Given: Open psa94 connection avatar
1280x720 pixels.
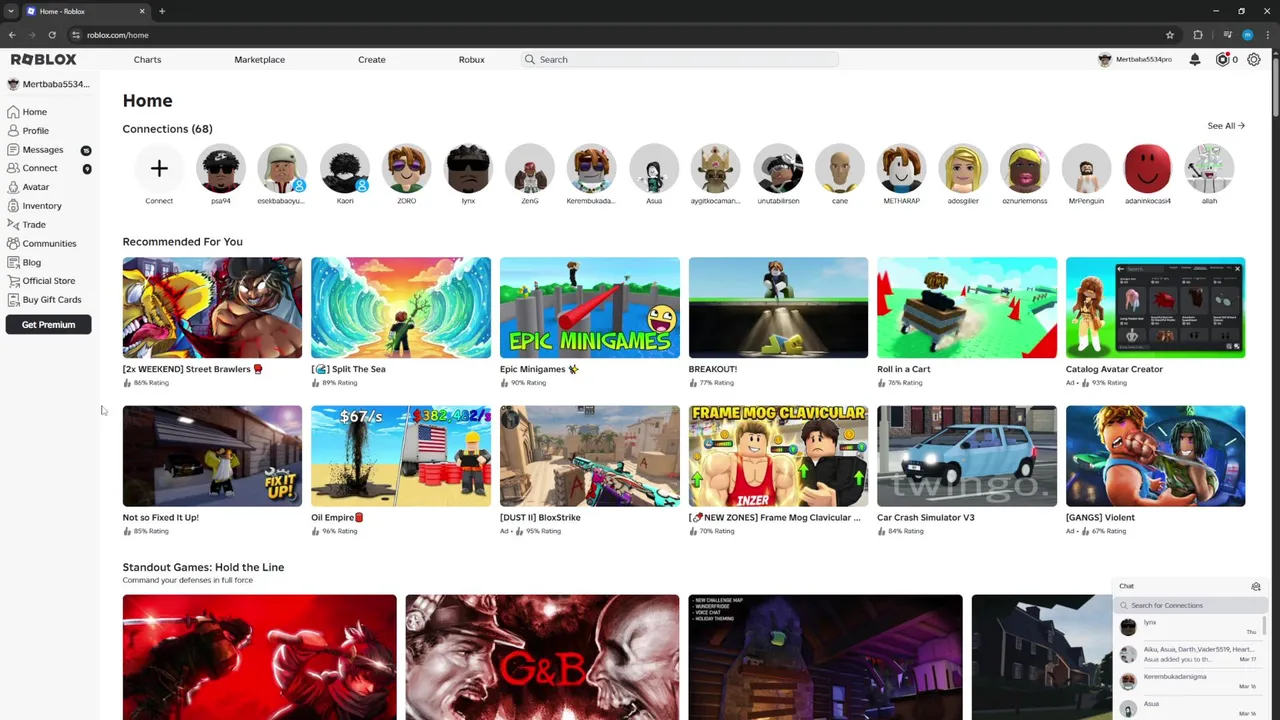Looking at the screenshot, I should point(221,169).
